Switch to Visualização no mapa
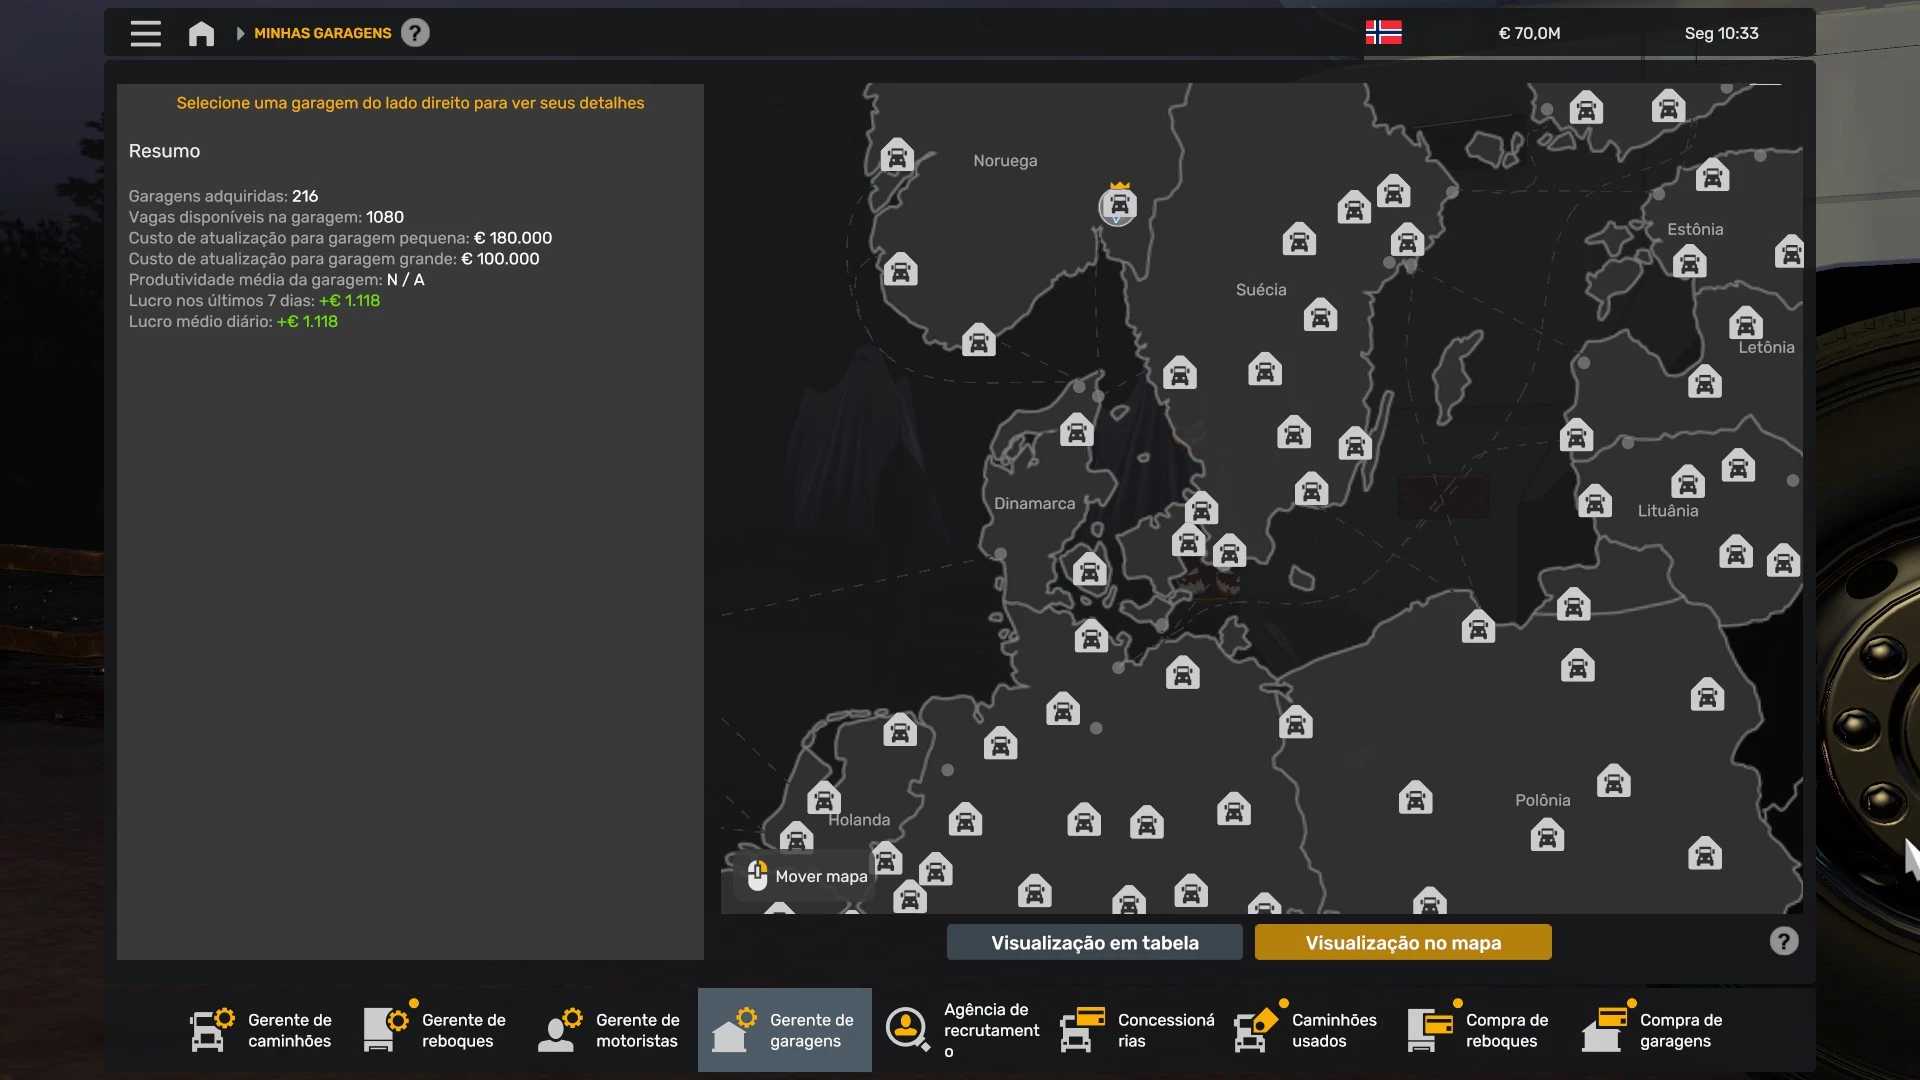This screenshot has height=1080, width=1920. [1402, 942]
